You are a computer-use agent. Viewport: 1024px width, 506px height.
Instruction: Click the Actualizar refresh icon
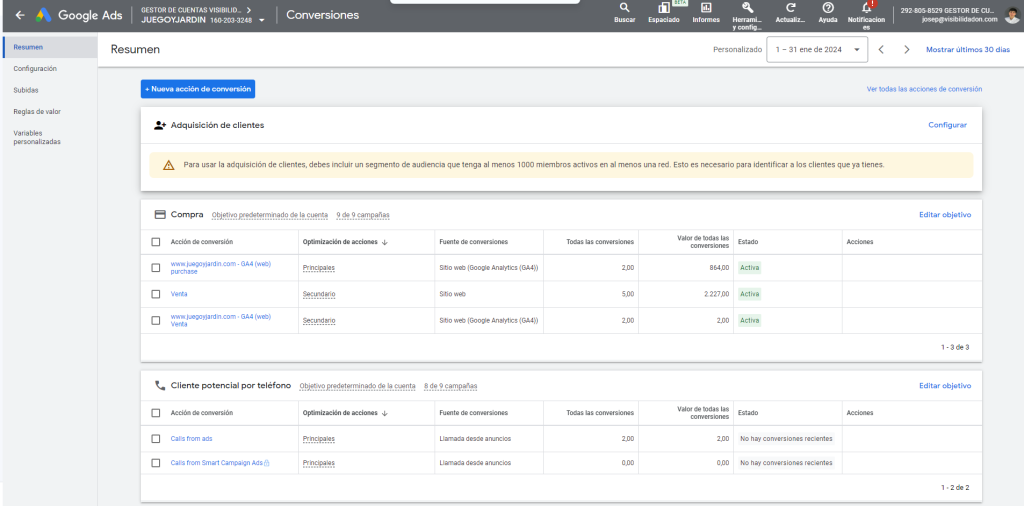tap(790, 11)
